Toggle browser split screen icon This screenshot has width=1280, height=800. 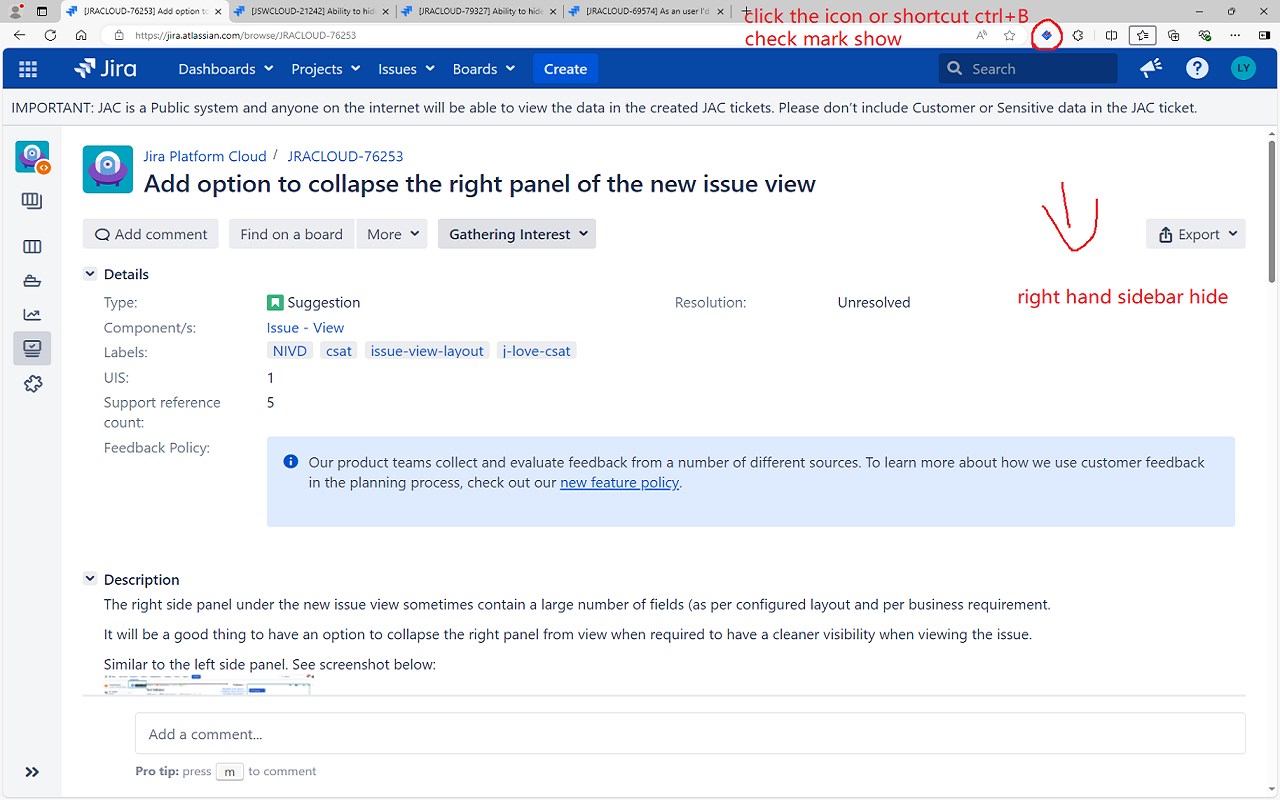tap(1112, 35)
